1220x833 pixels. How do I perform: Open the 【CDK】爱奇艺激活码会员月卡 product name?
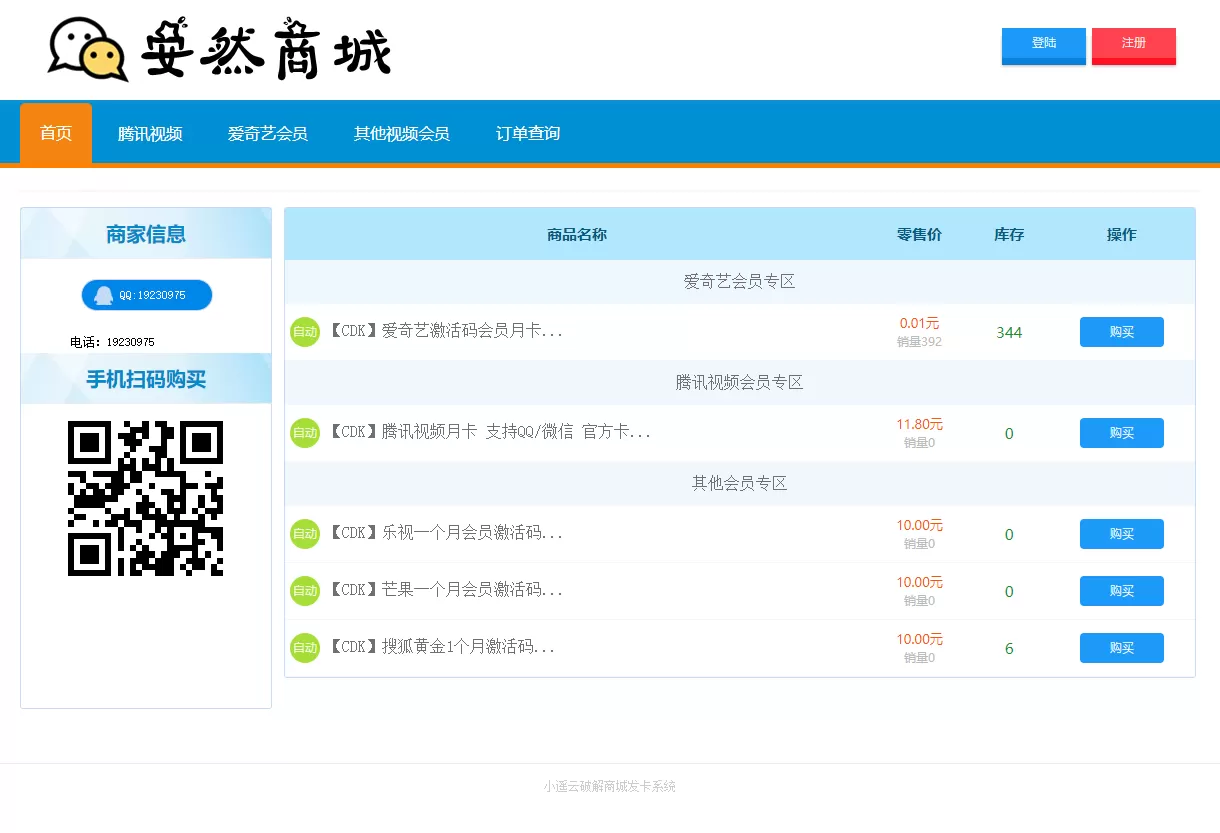pos(445,331)
